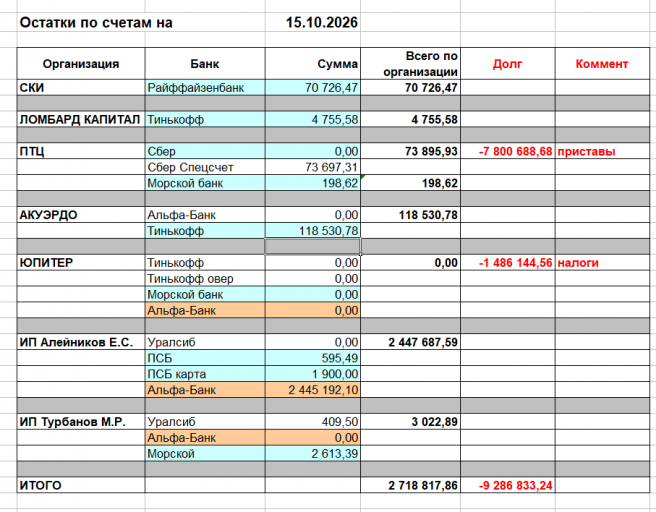Click the orange 'Альфа-Банк' cell under ЮПИТЕР
The width and height of the screenshot is (656, 512).
pos(205,310)
